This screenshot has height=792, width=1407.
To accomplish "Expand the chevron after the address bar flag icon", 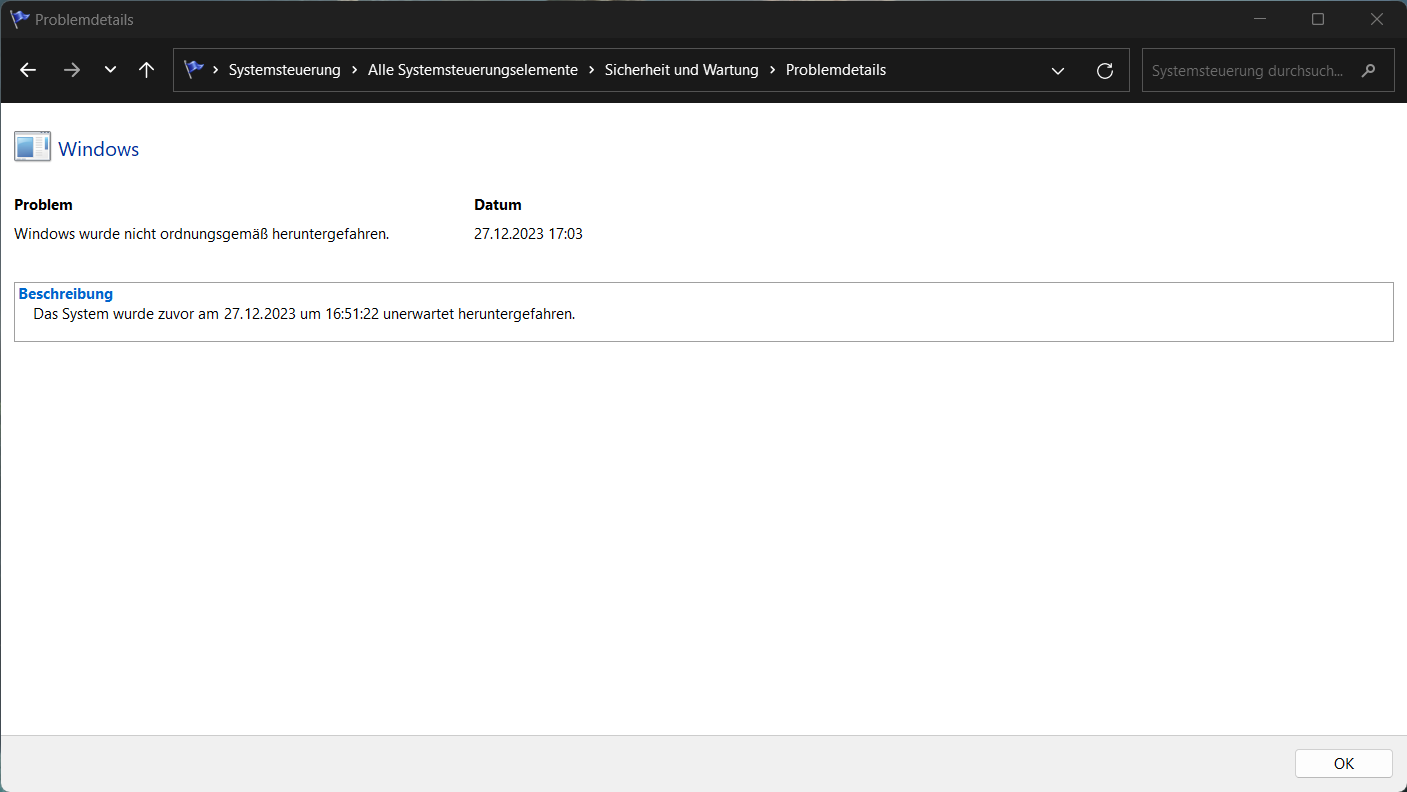I will pyautogui.click(x=216, y=70).
